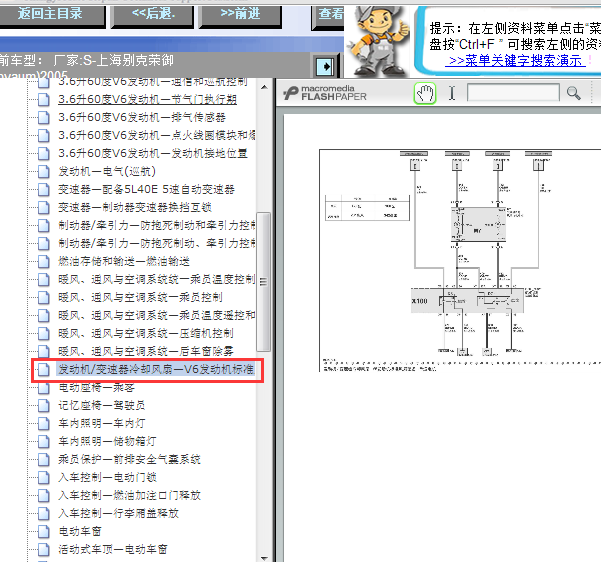The width and height of the screenshot is (601, 562).
Task: Click the >>前进 forward button
Action: click(240, 14)
